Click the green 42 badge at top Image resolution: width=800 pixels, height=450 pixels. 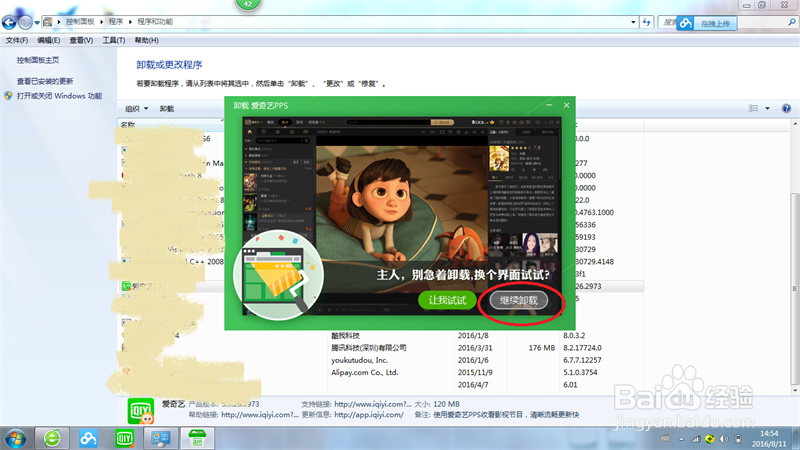coord(248,4)
